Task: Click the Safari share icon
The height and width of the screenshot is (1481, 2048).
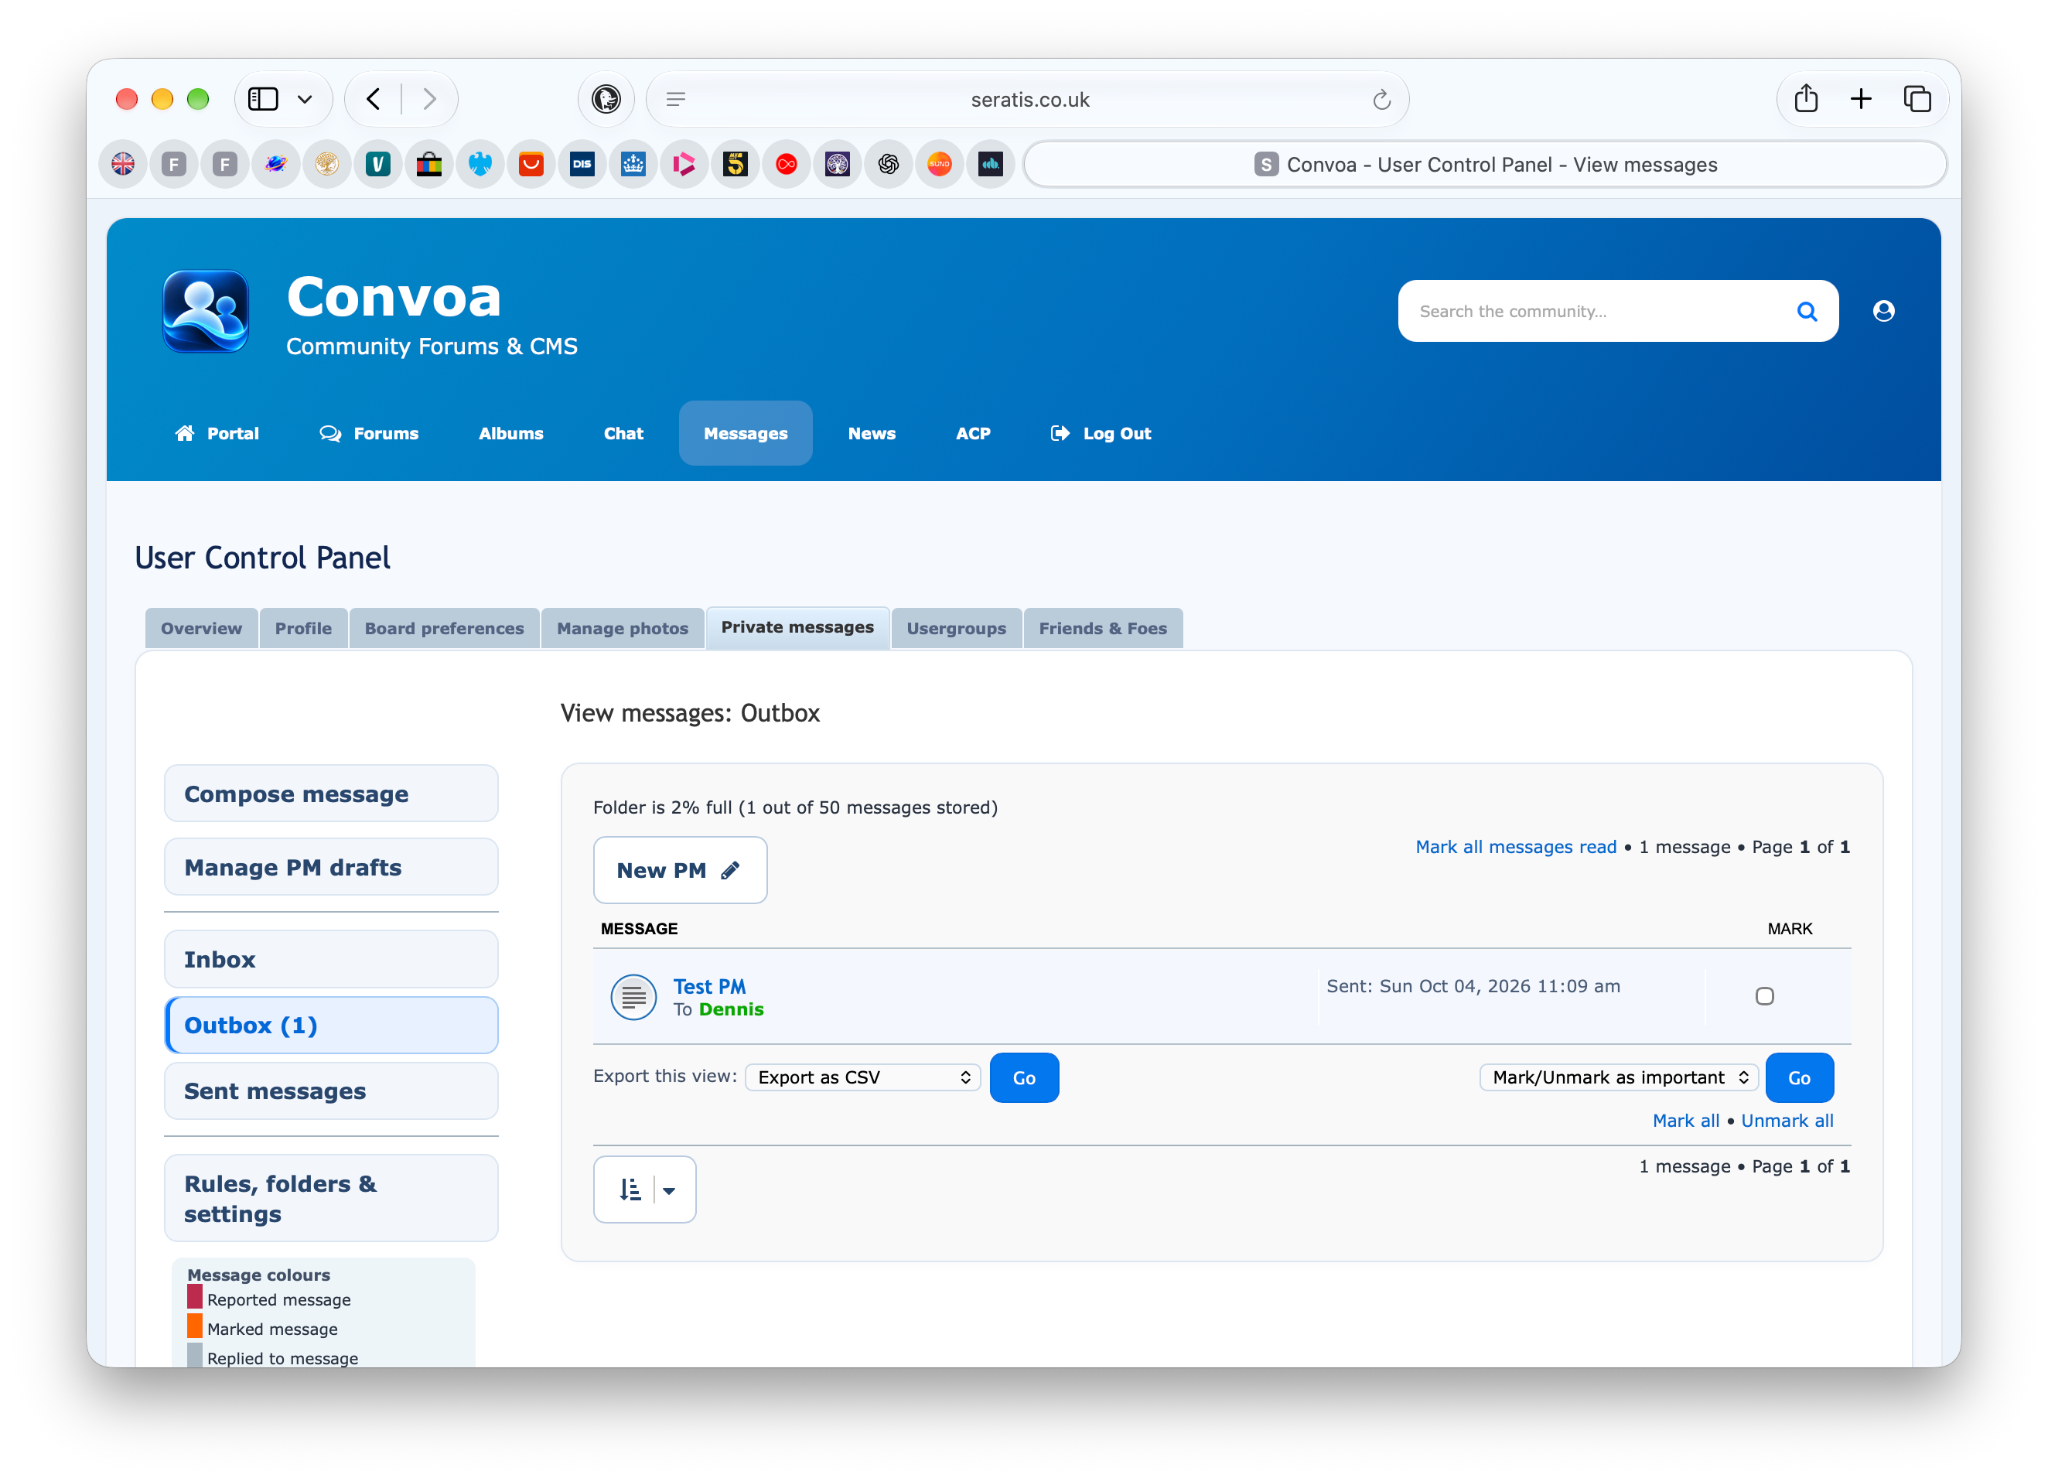Action: (1805, 99)
